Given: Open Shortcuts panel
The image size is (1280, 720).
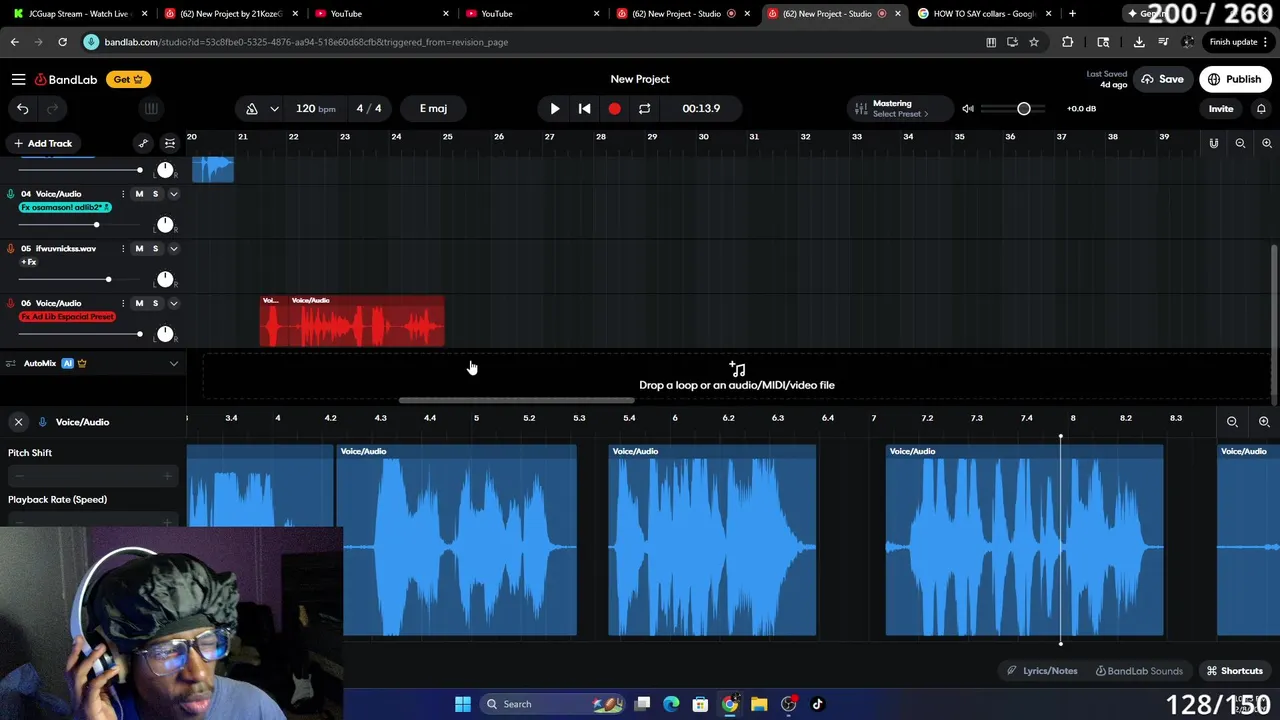Looking at the screenshot, I should pyautogui.click(x=1235, y=671).
